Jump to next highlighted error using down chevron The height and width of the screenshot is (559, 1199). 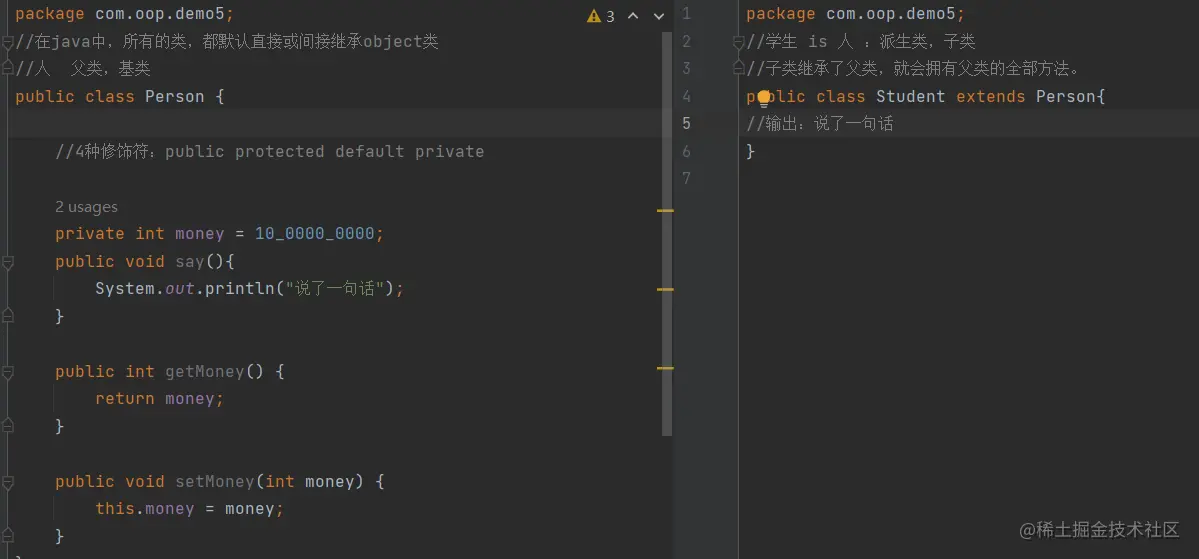click(x=658, y=16)
